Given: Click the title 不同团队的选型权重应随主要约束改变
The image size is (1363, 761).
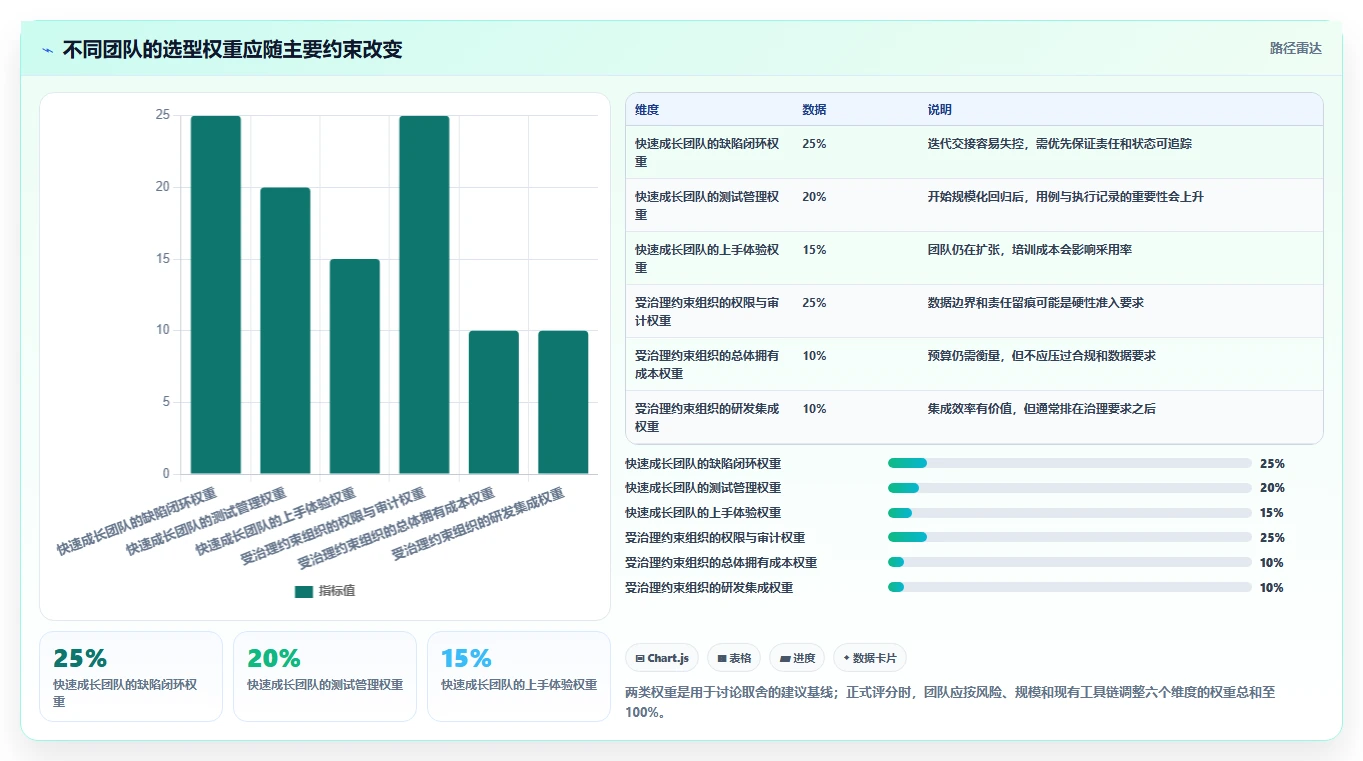Looking at the screenshot, I should coord(233,50).
